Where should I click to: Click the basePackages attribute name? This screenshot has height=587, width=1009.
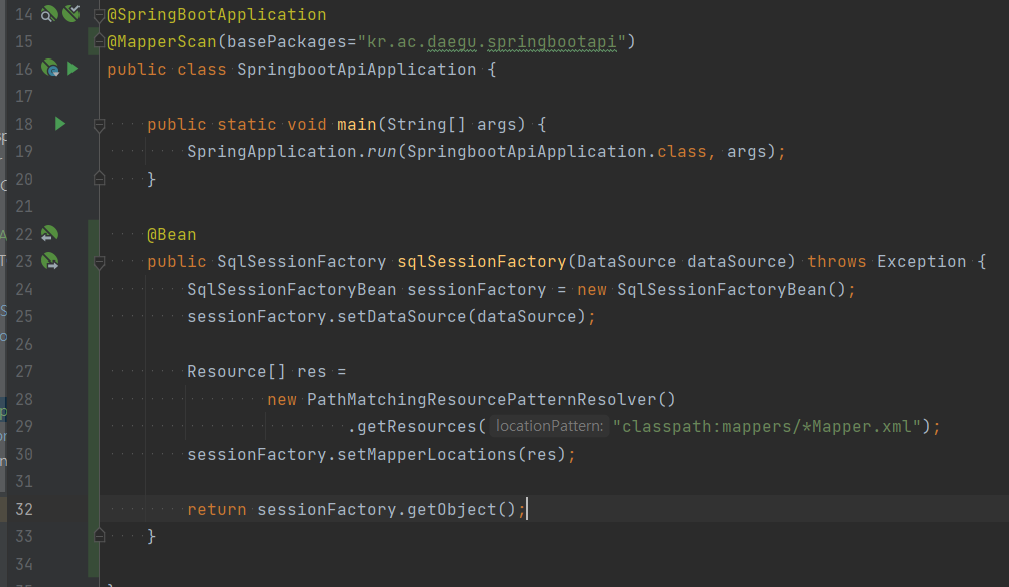[287, 42]
